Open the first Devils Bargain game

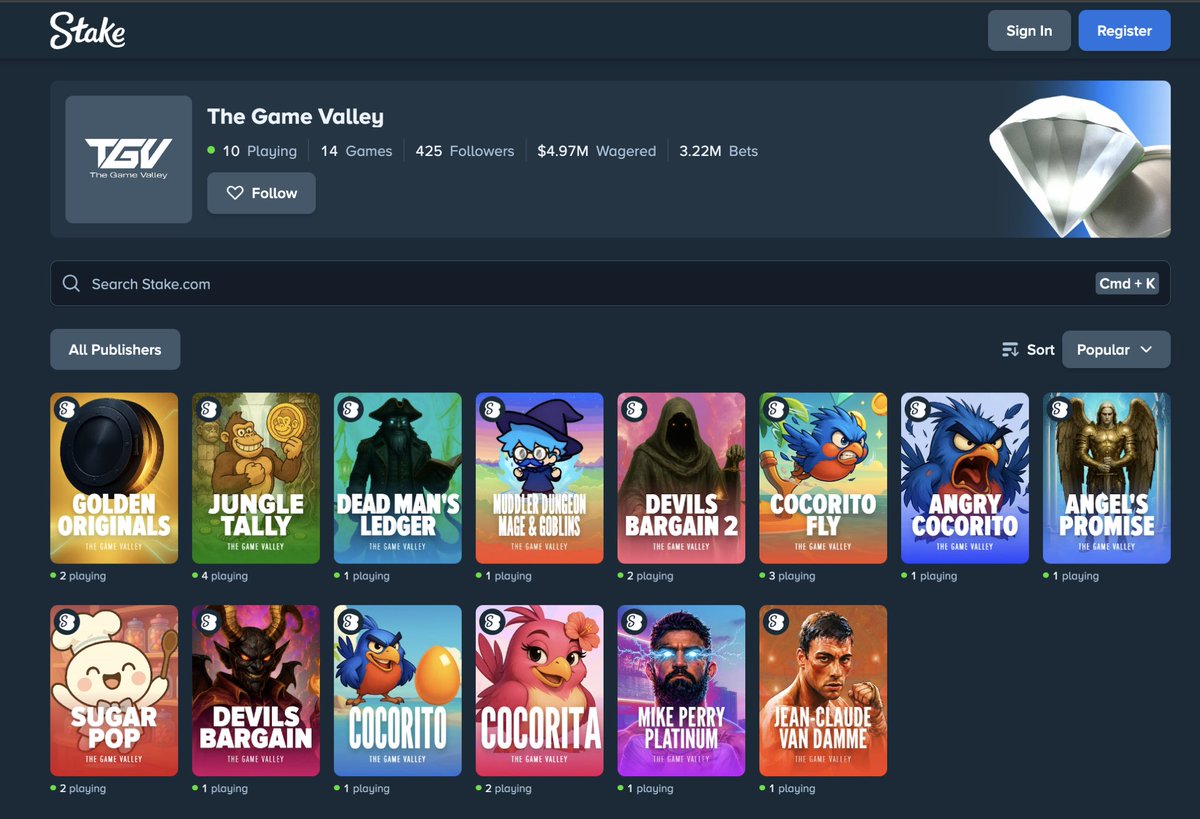(x=256, y=691)
